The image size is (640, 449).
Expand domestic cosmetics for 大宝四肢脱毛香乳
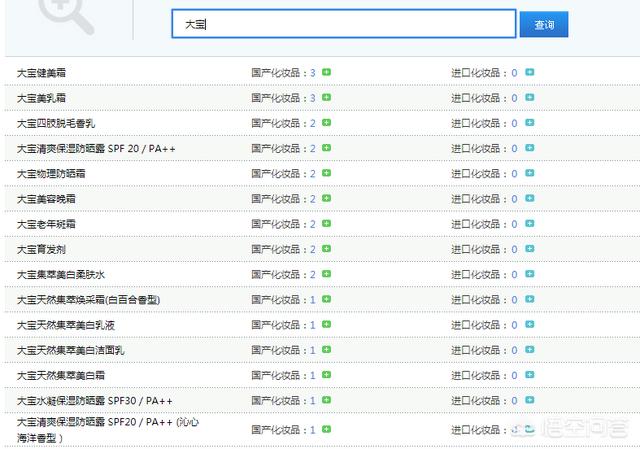click(326, 123)
